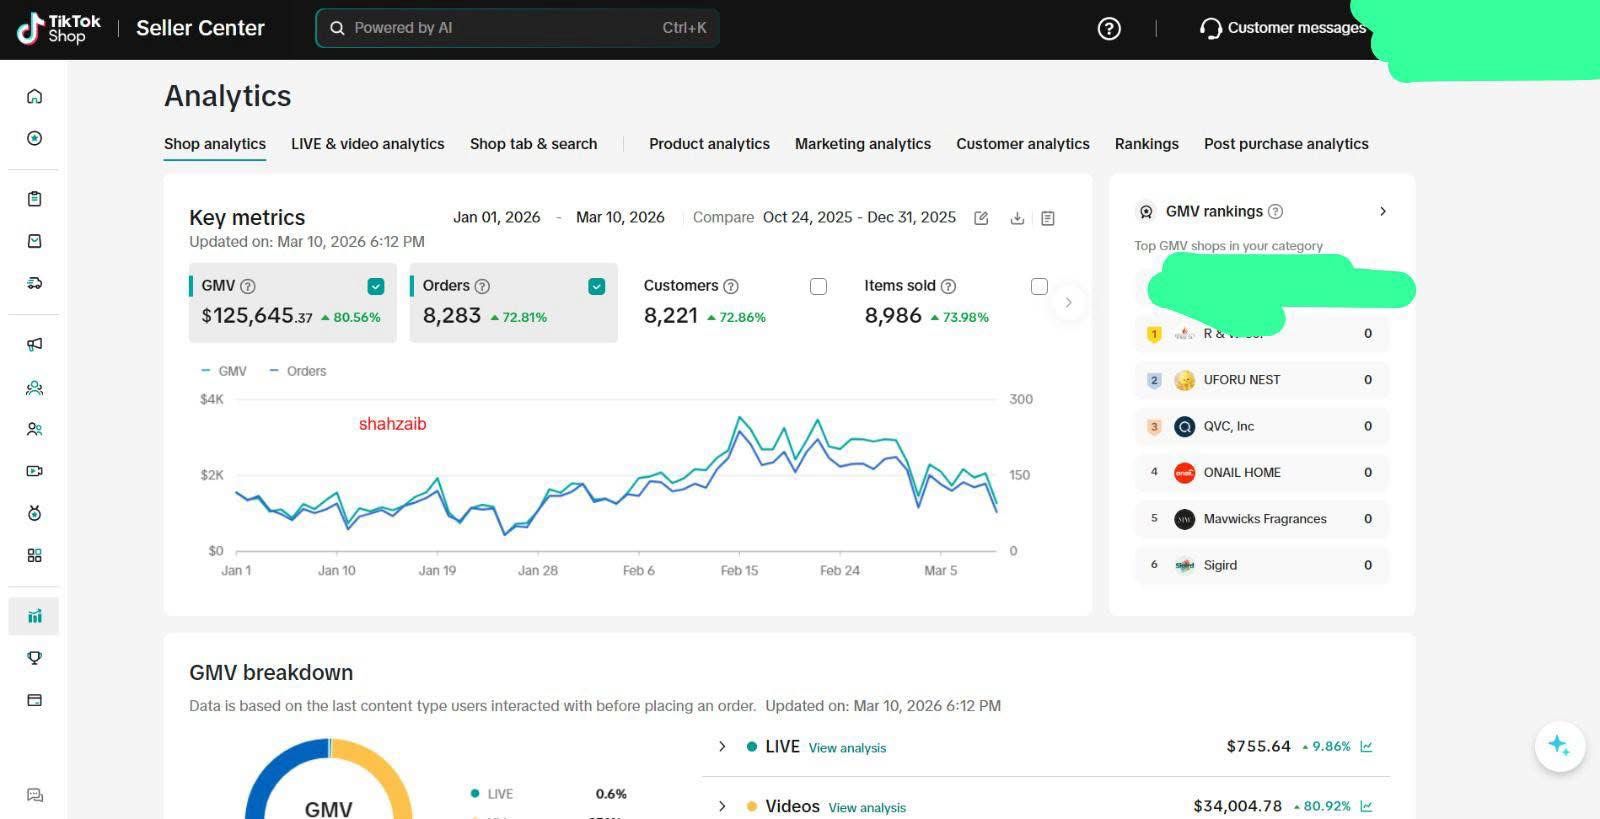Open the Compare period date range picker

pyautogui.click(x=859, y=217)
